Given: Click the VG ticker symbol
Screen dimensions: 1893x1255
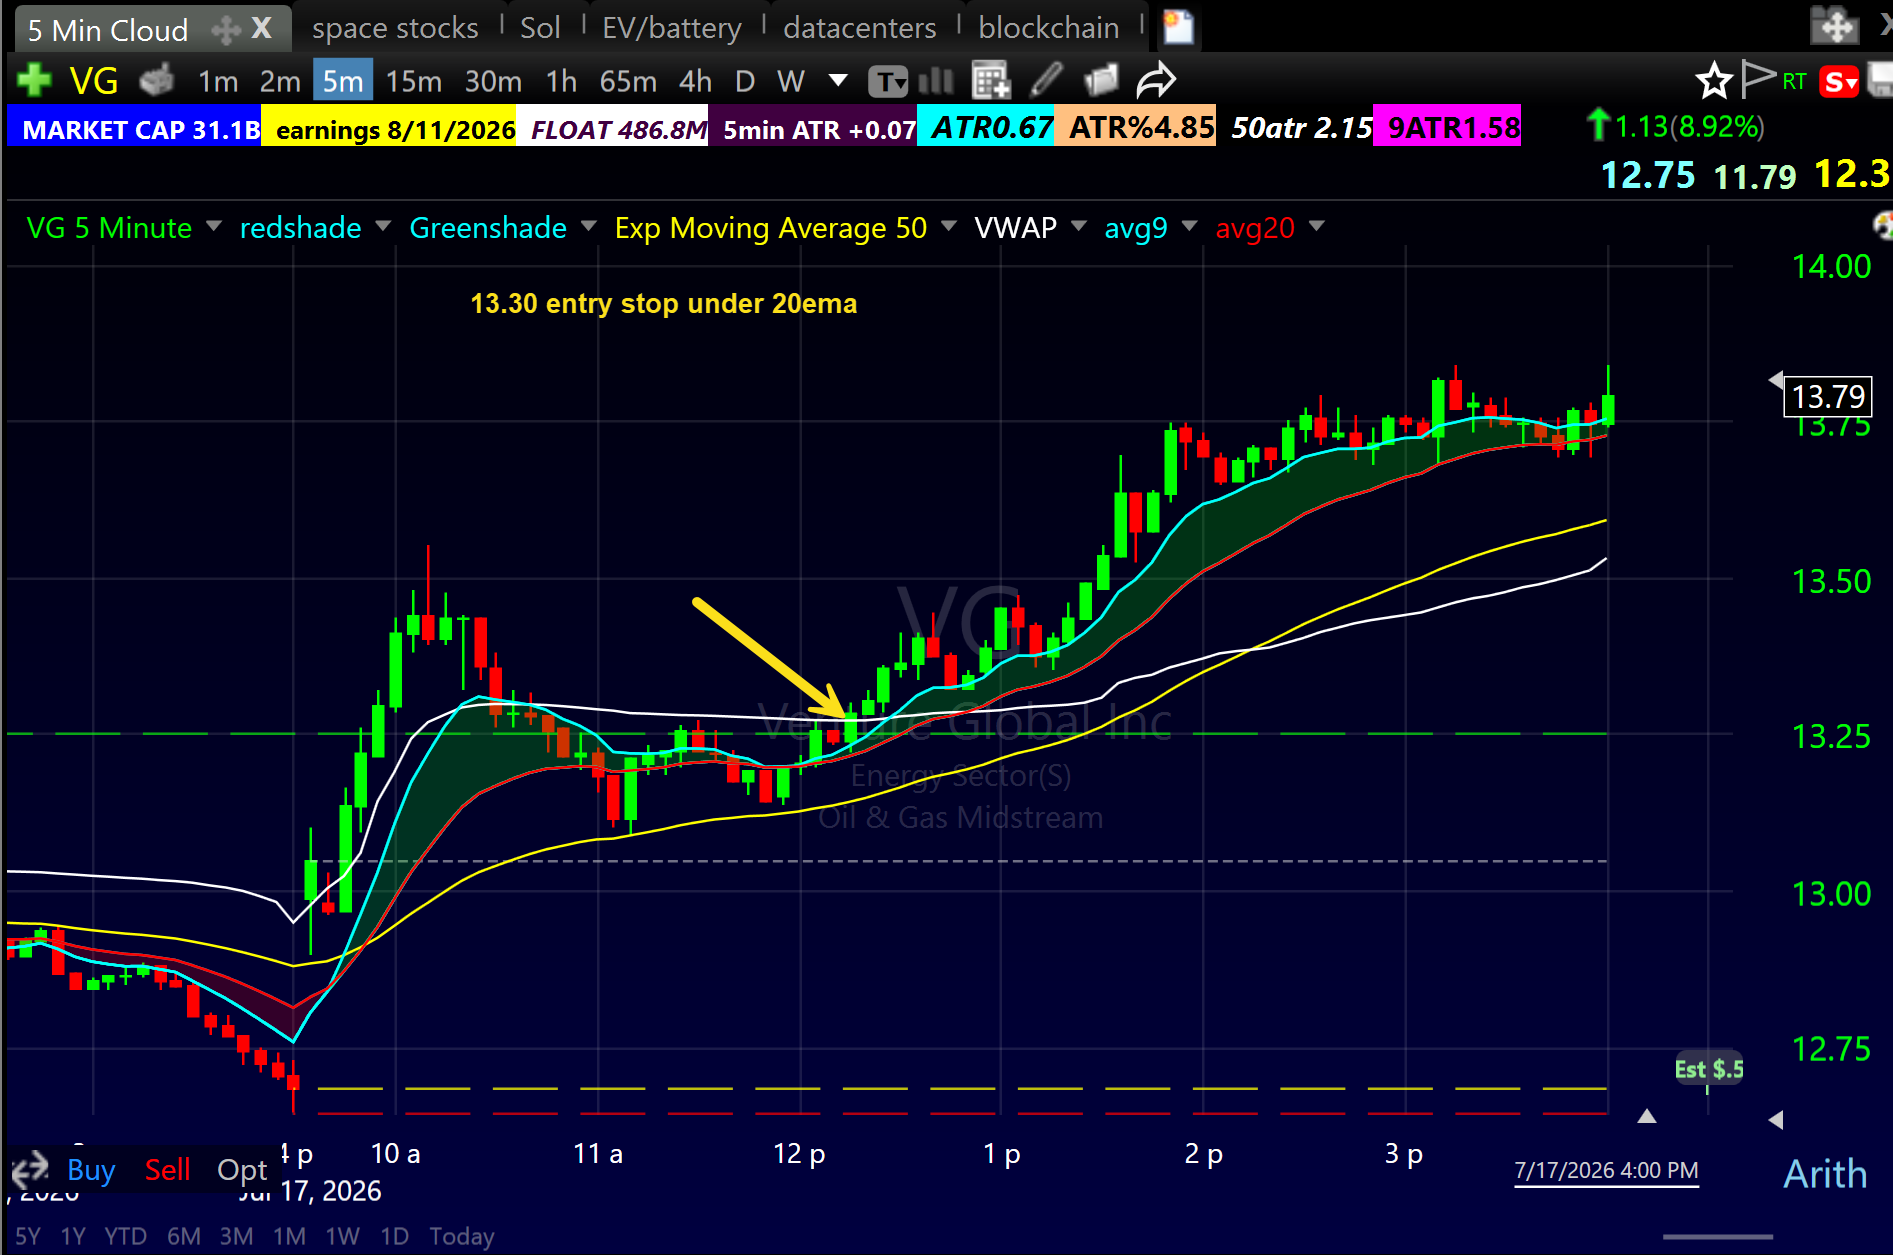Looking at the screenshot, I should coord(94,80).
